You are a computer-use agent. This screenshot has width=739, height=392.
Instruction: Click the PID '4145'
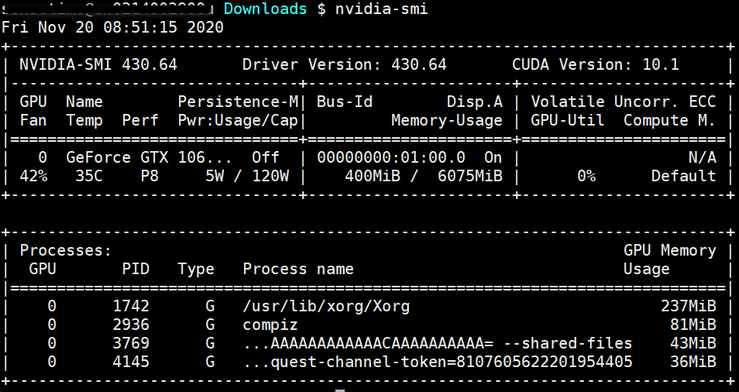(131, 361)
